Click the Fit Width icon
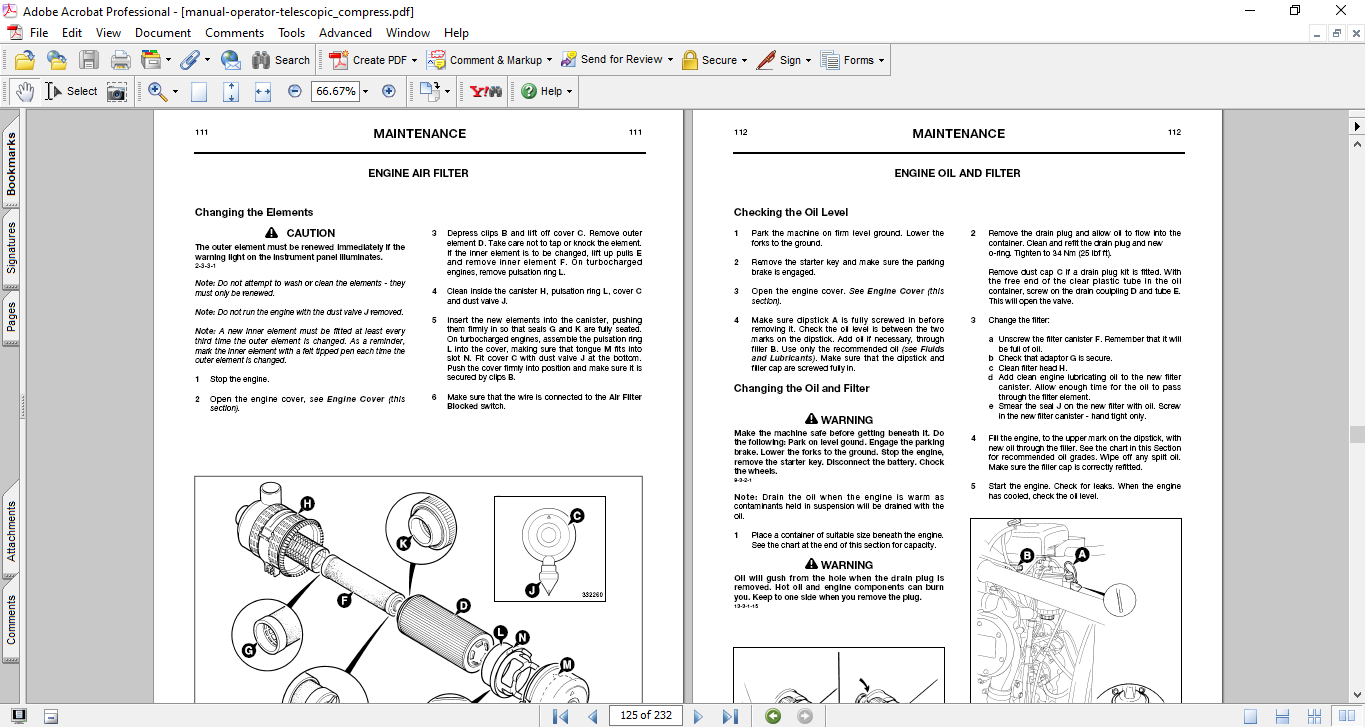This screenshot has width=1365, height=727. (x=263, y=91)
